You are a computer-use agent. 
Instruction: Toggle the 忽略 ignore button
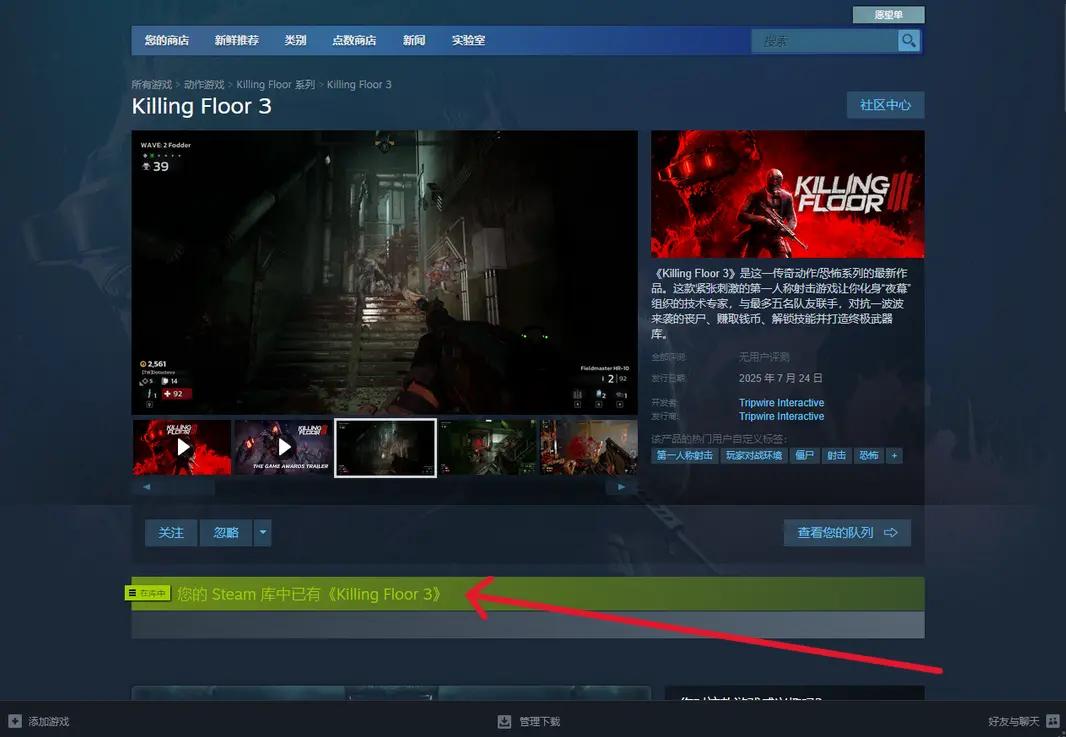tap(226, 533)
